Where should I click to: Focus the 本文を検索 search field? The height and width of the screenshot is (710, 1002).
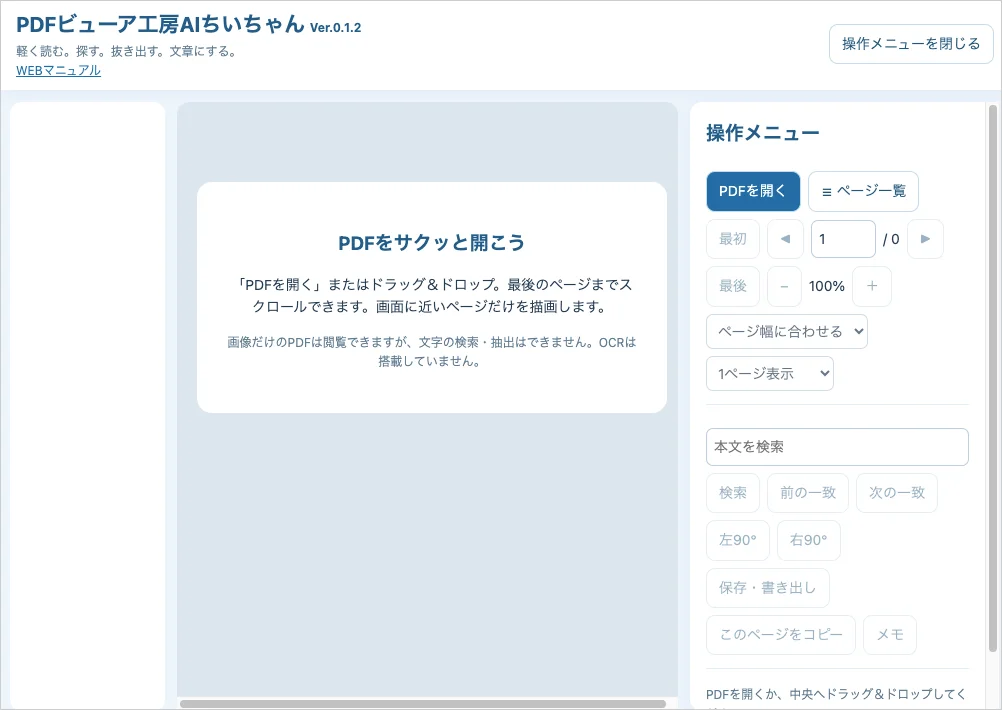pyautogui.click(x=837, y=447)
